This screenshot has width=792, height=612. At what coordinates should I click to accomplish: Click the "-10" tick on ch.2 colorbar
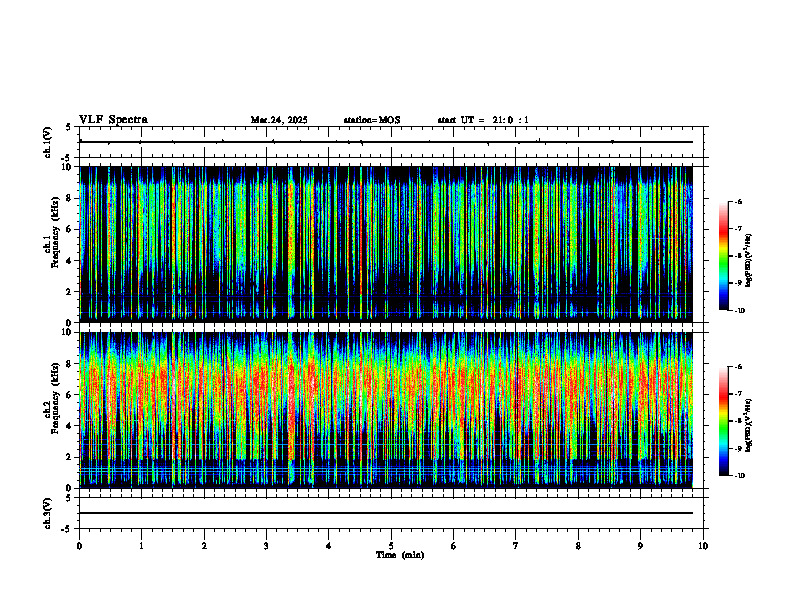pyautogui.click(x=739, y=476)
